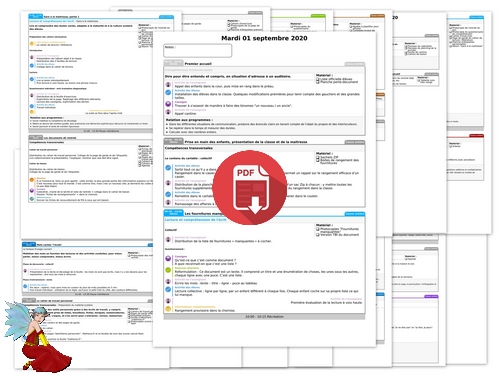Viewport: 500px width, 375px height.
Task: Click the 'Prise en main des enfants' section heading
Action: (246, 142)
